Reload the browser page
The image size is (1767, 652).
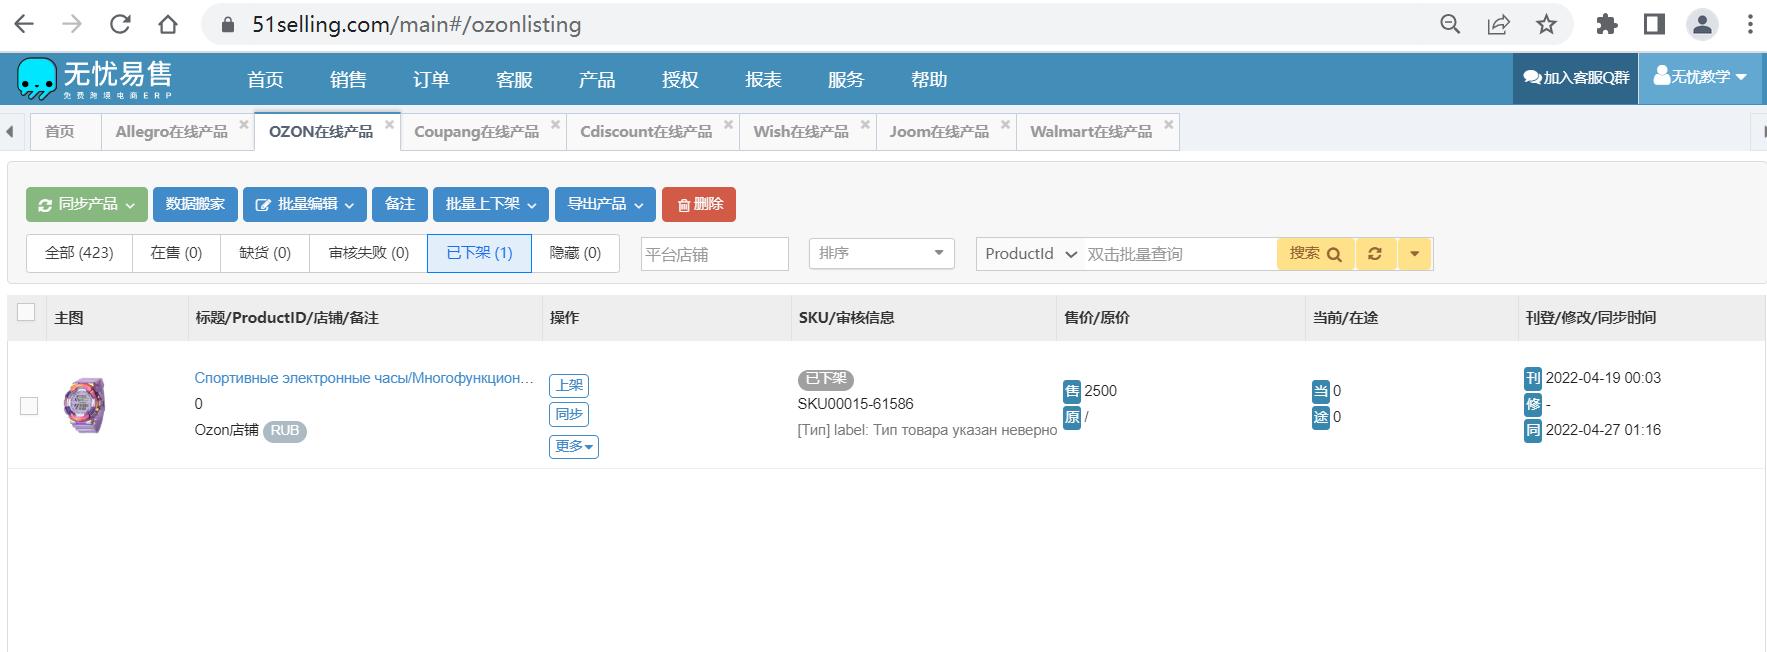[120, 24]
